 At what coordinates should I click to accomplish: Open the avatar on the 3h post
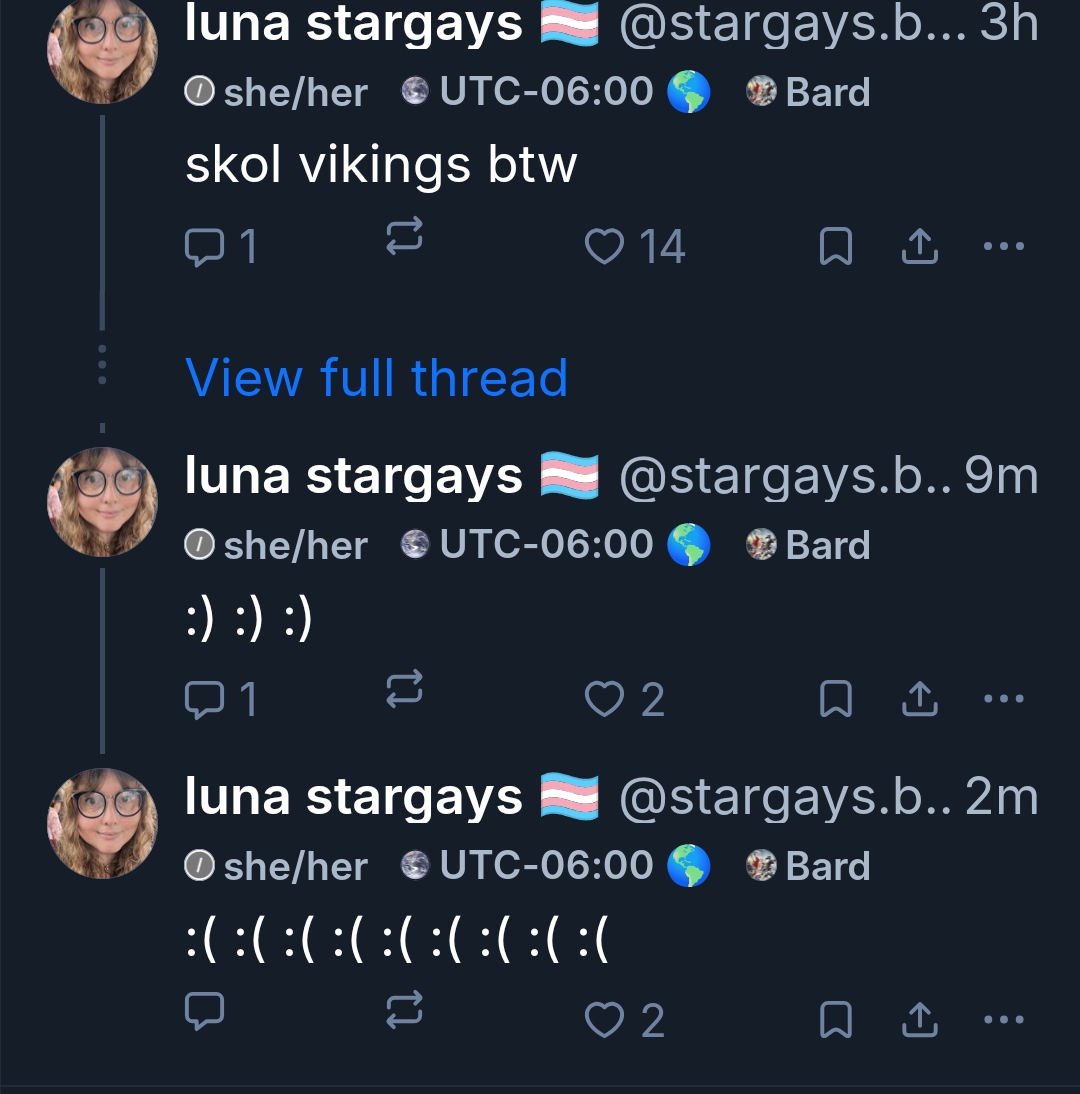click(x=102, y=50)
